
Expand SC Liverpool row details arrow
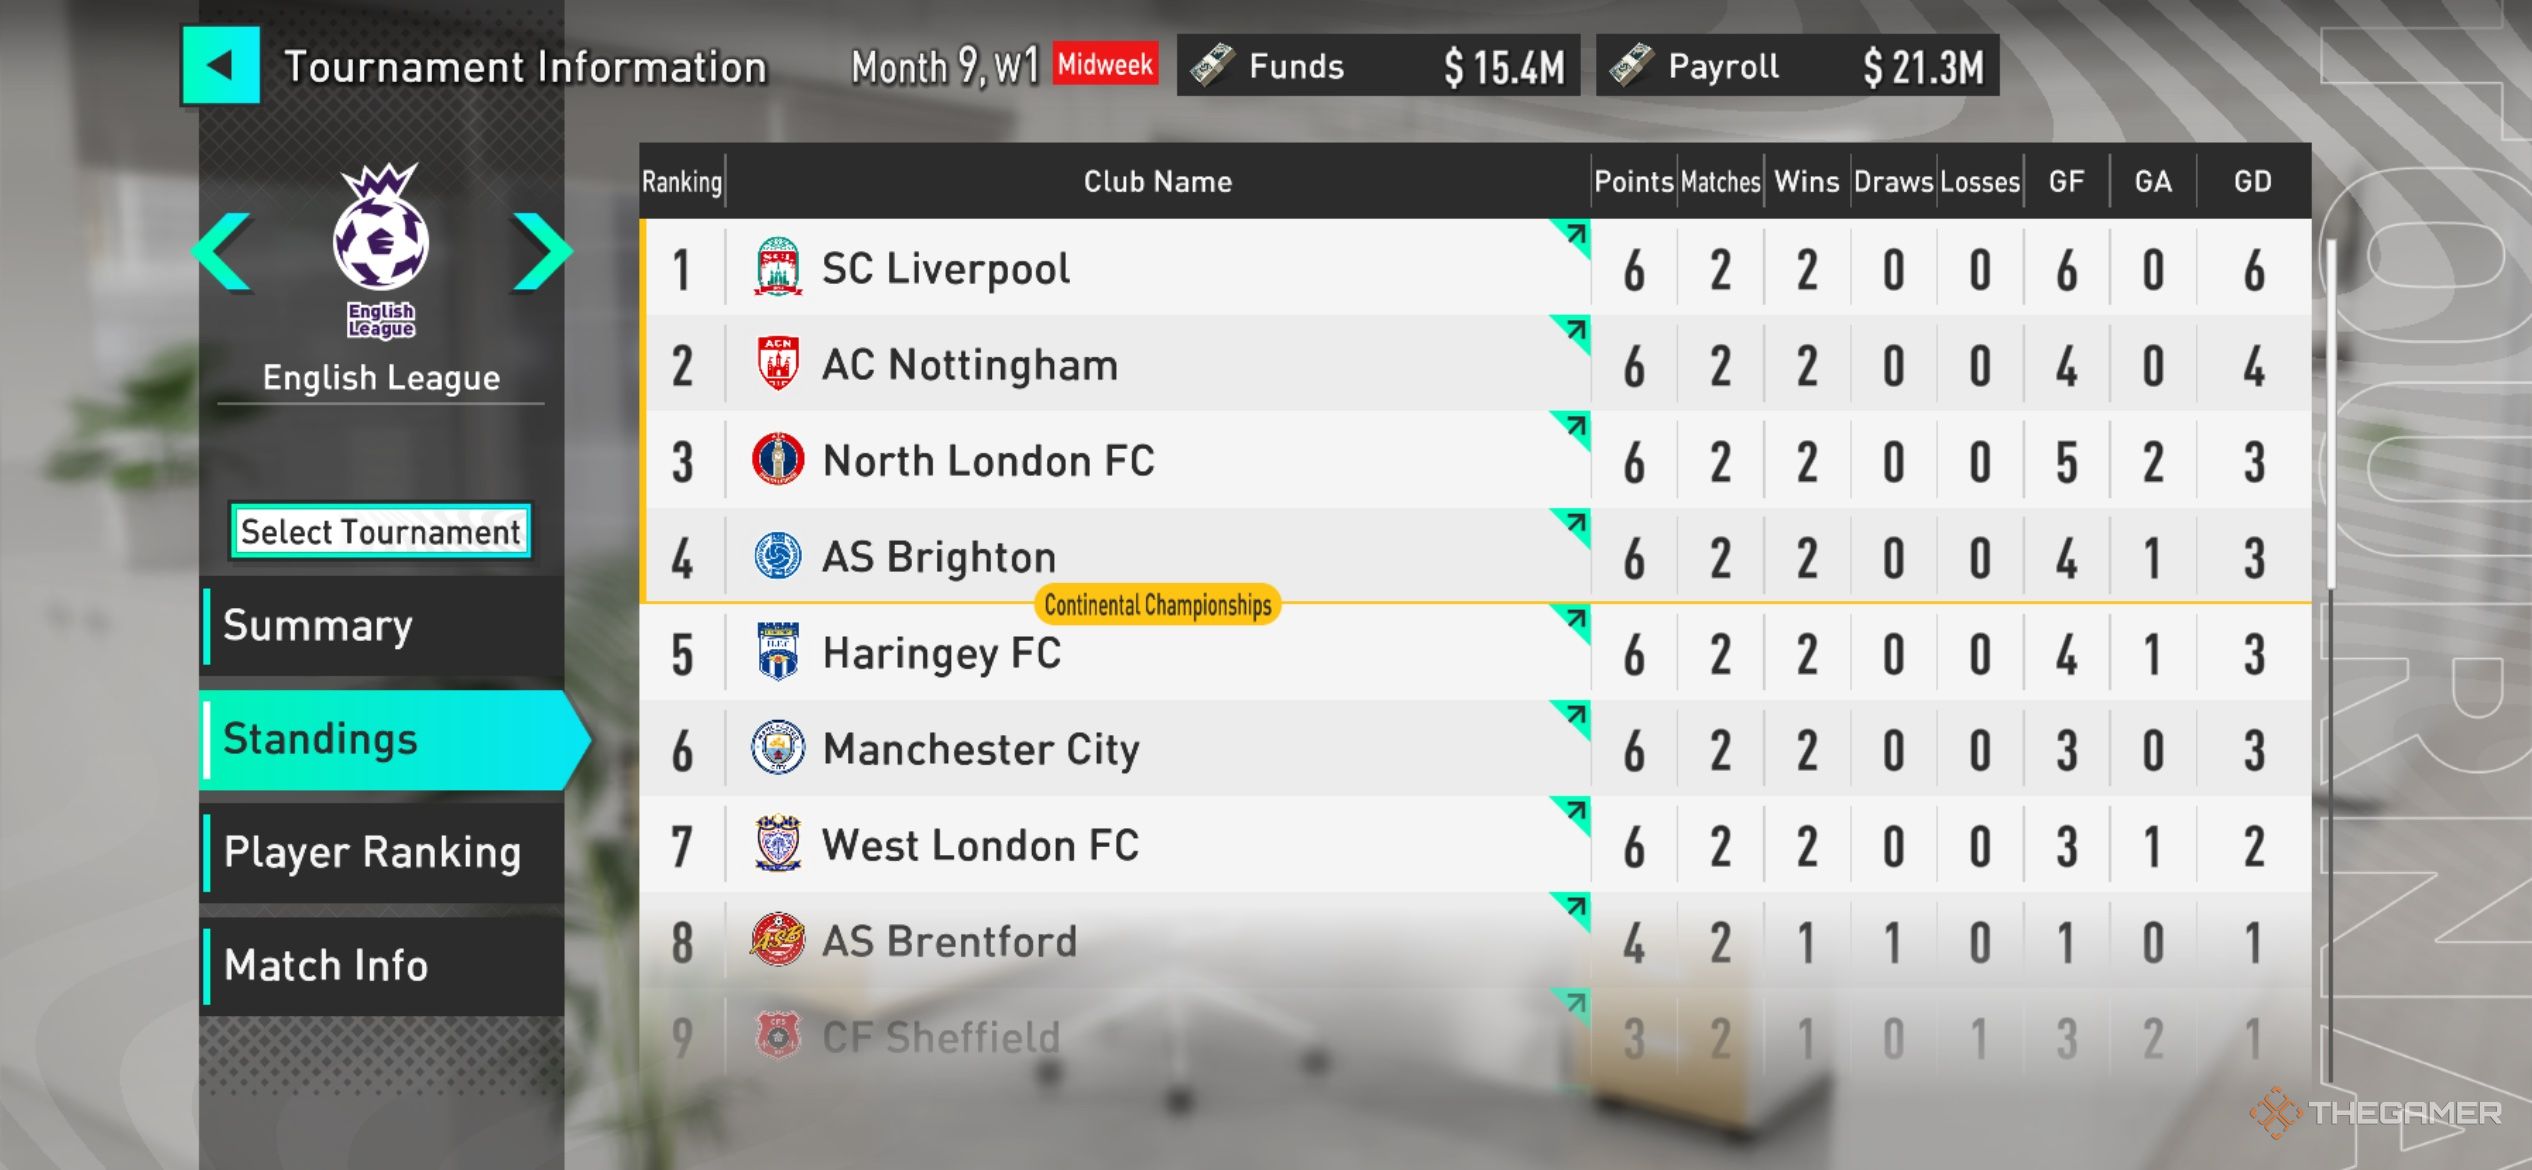pos(1573,236)
